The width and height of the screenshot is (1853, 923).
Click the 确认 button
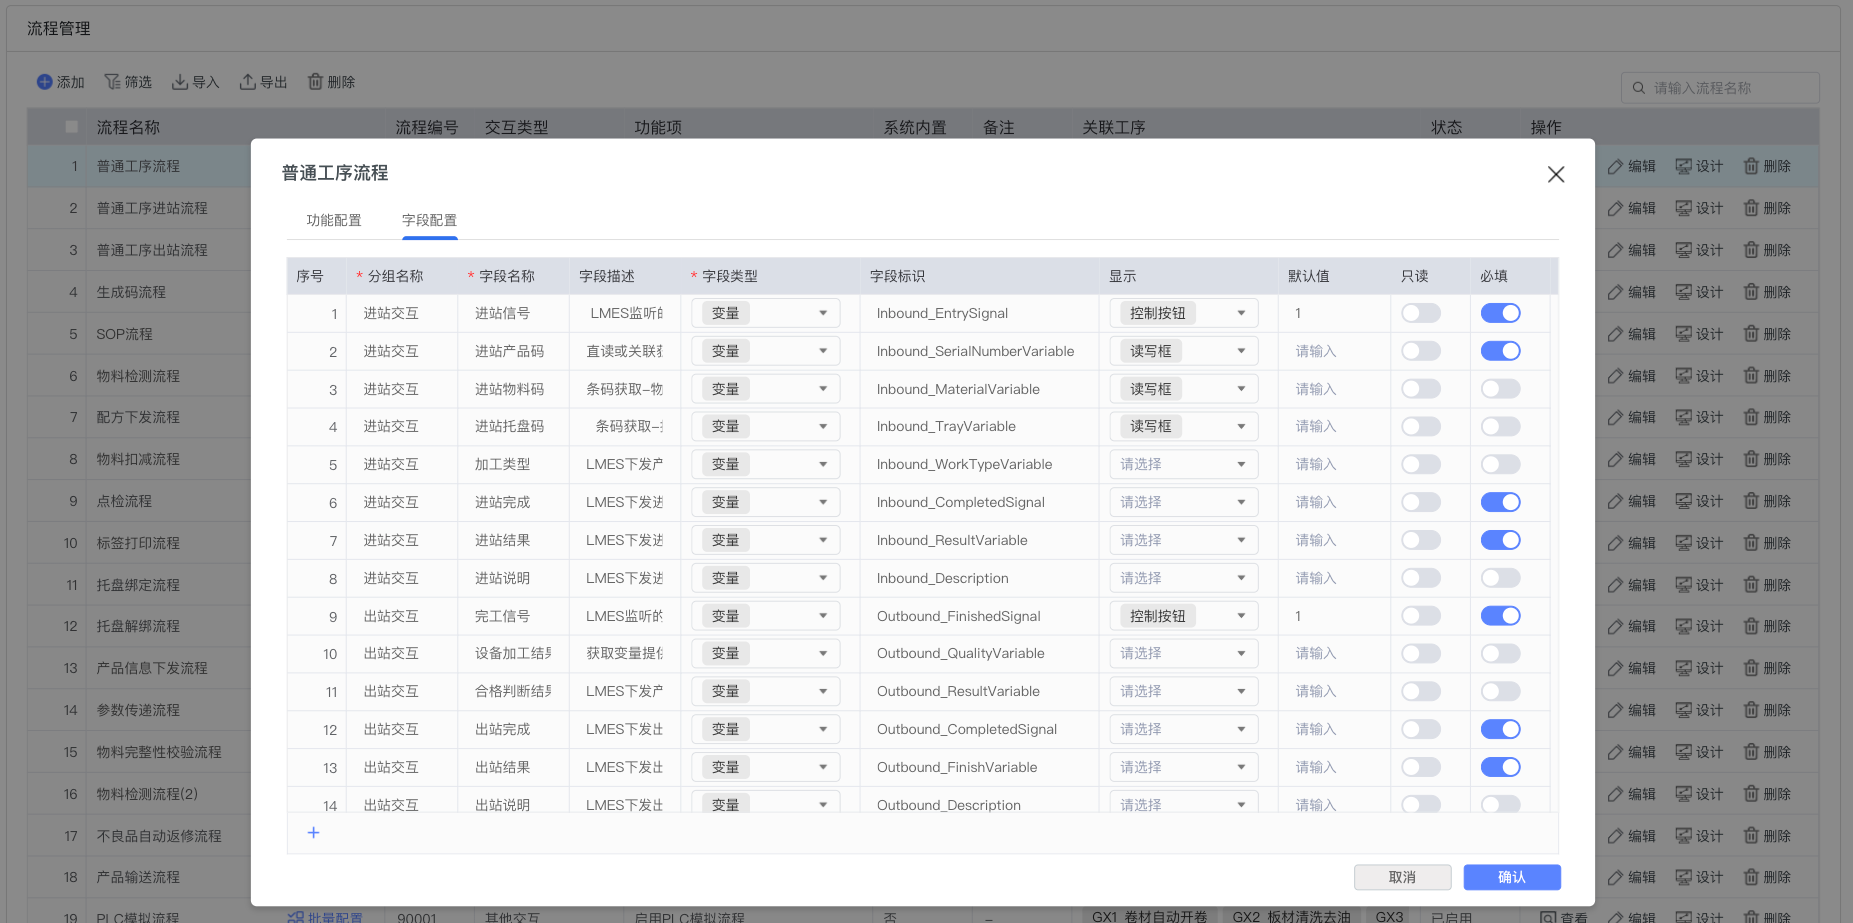coord(1511,877)
